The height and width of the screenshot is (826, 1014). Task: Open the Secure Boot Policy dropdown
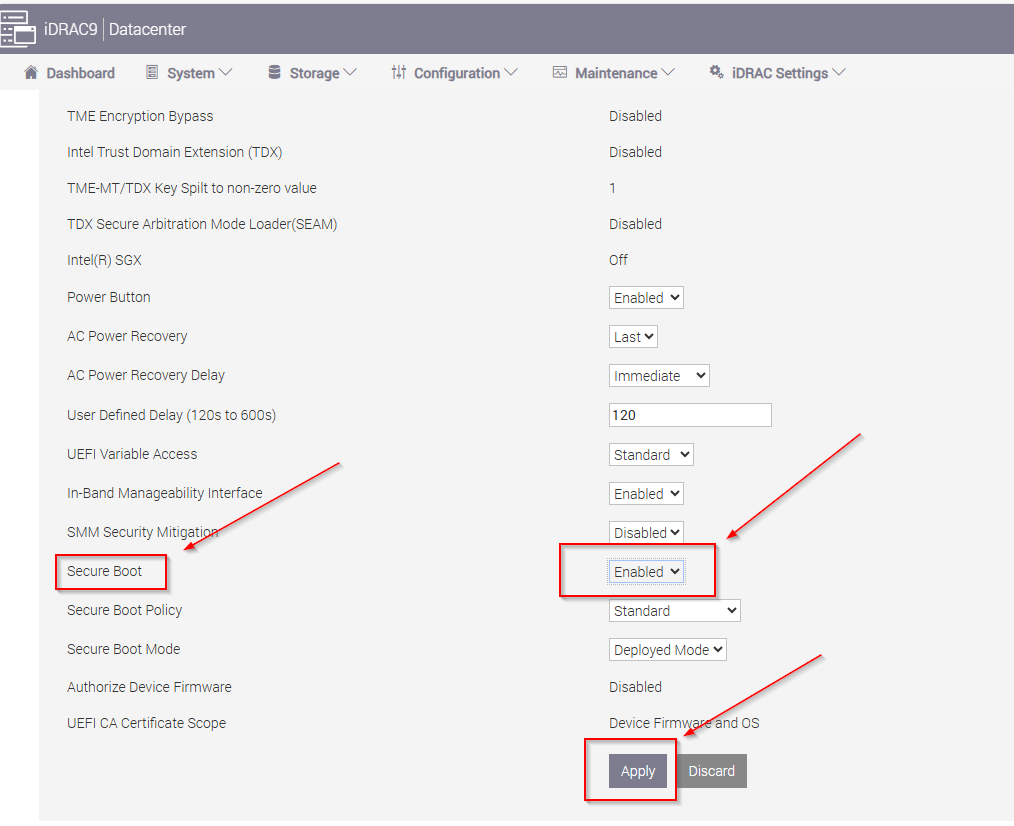(x=675, y=611)
